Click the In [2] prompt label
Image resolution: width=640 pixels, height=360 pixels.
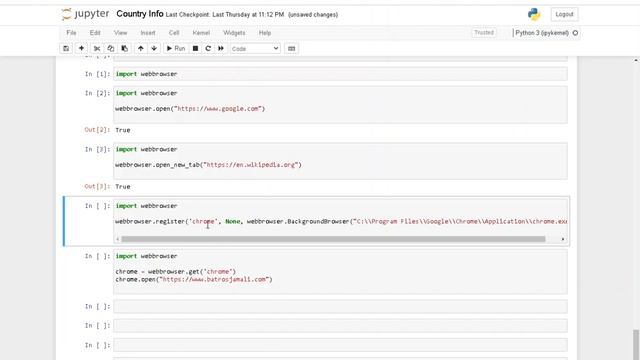point(97,93)
